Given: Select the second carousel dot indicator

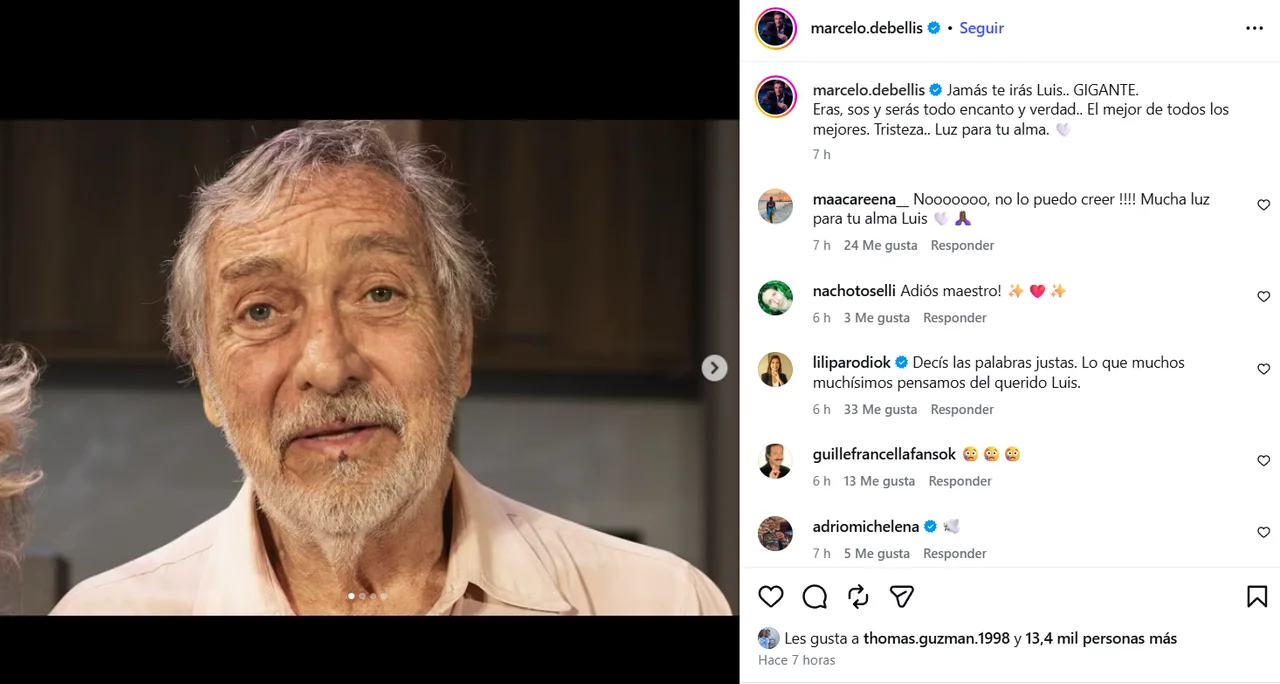Looking at the screenshot, I should point(362,596).
